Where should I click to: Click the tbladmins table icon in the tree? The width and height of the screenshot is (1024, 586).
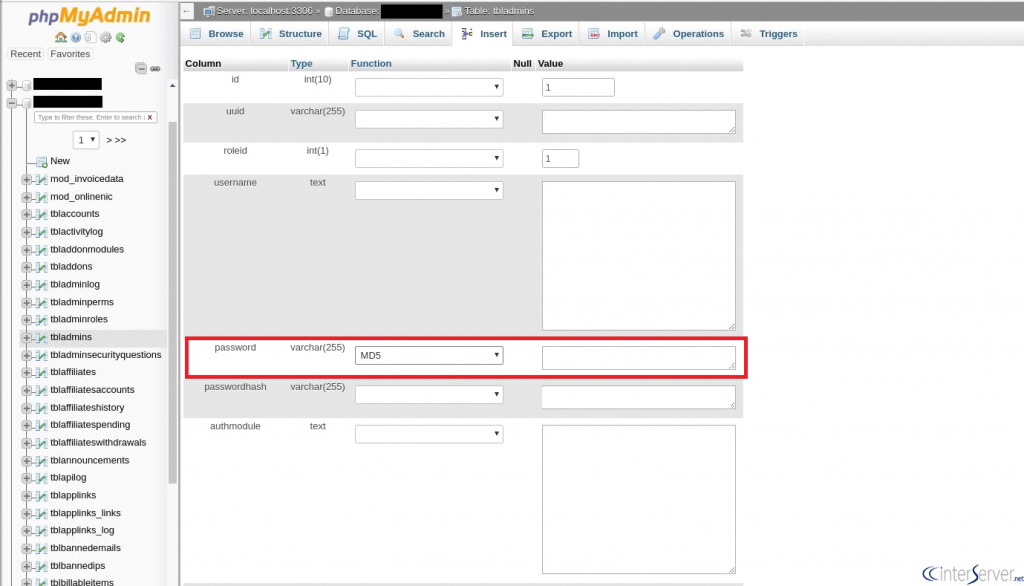point(42,337)
